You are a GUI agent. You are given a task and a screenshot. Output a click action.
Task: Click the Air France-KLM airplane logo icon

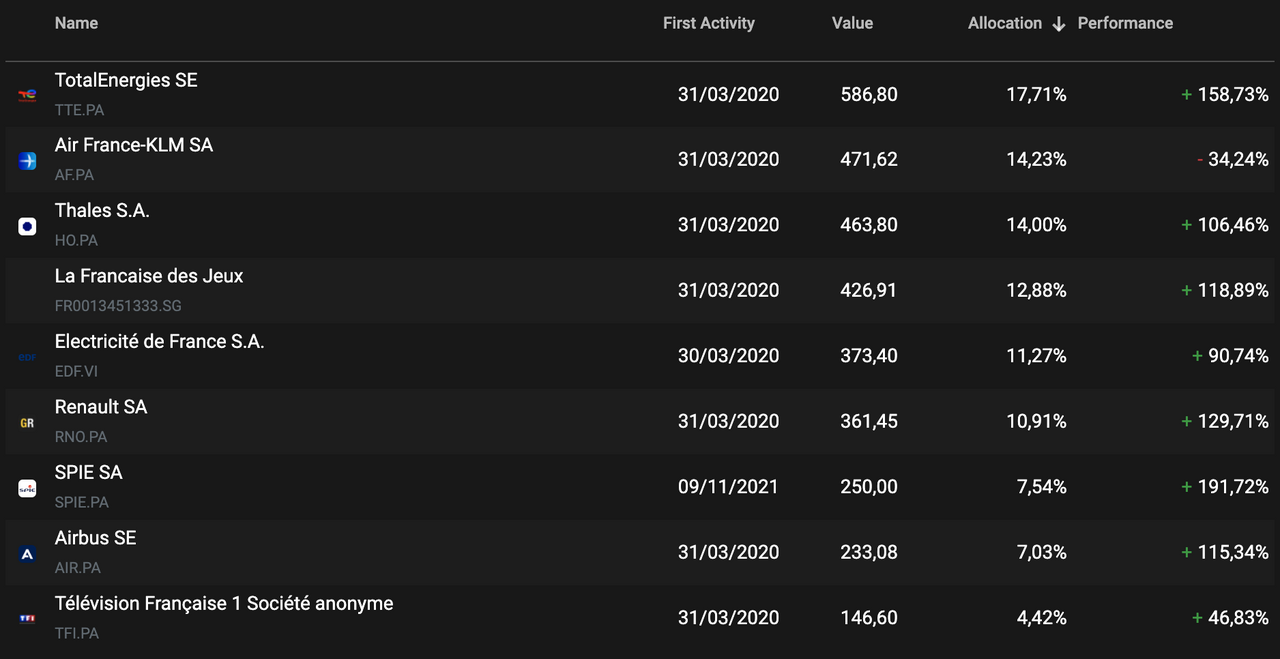pyautogui.click(x=27, y=160)
